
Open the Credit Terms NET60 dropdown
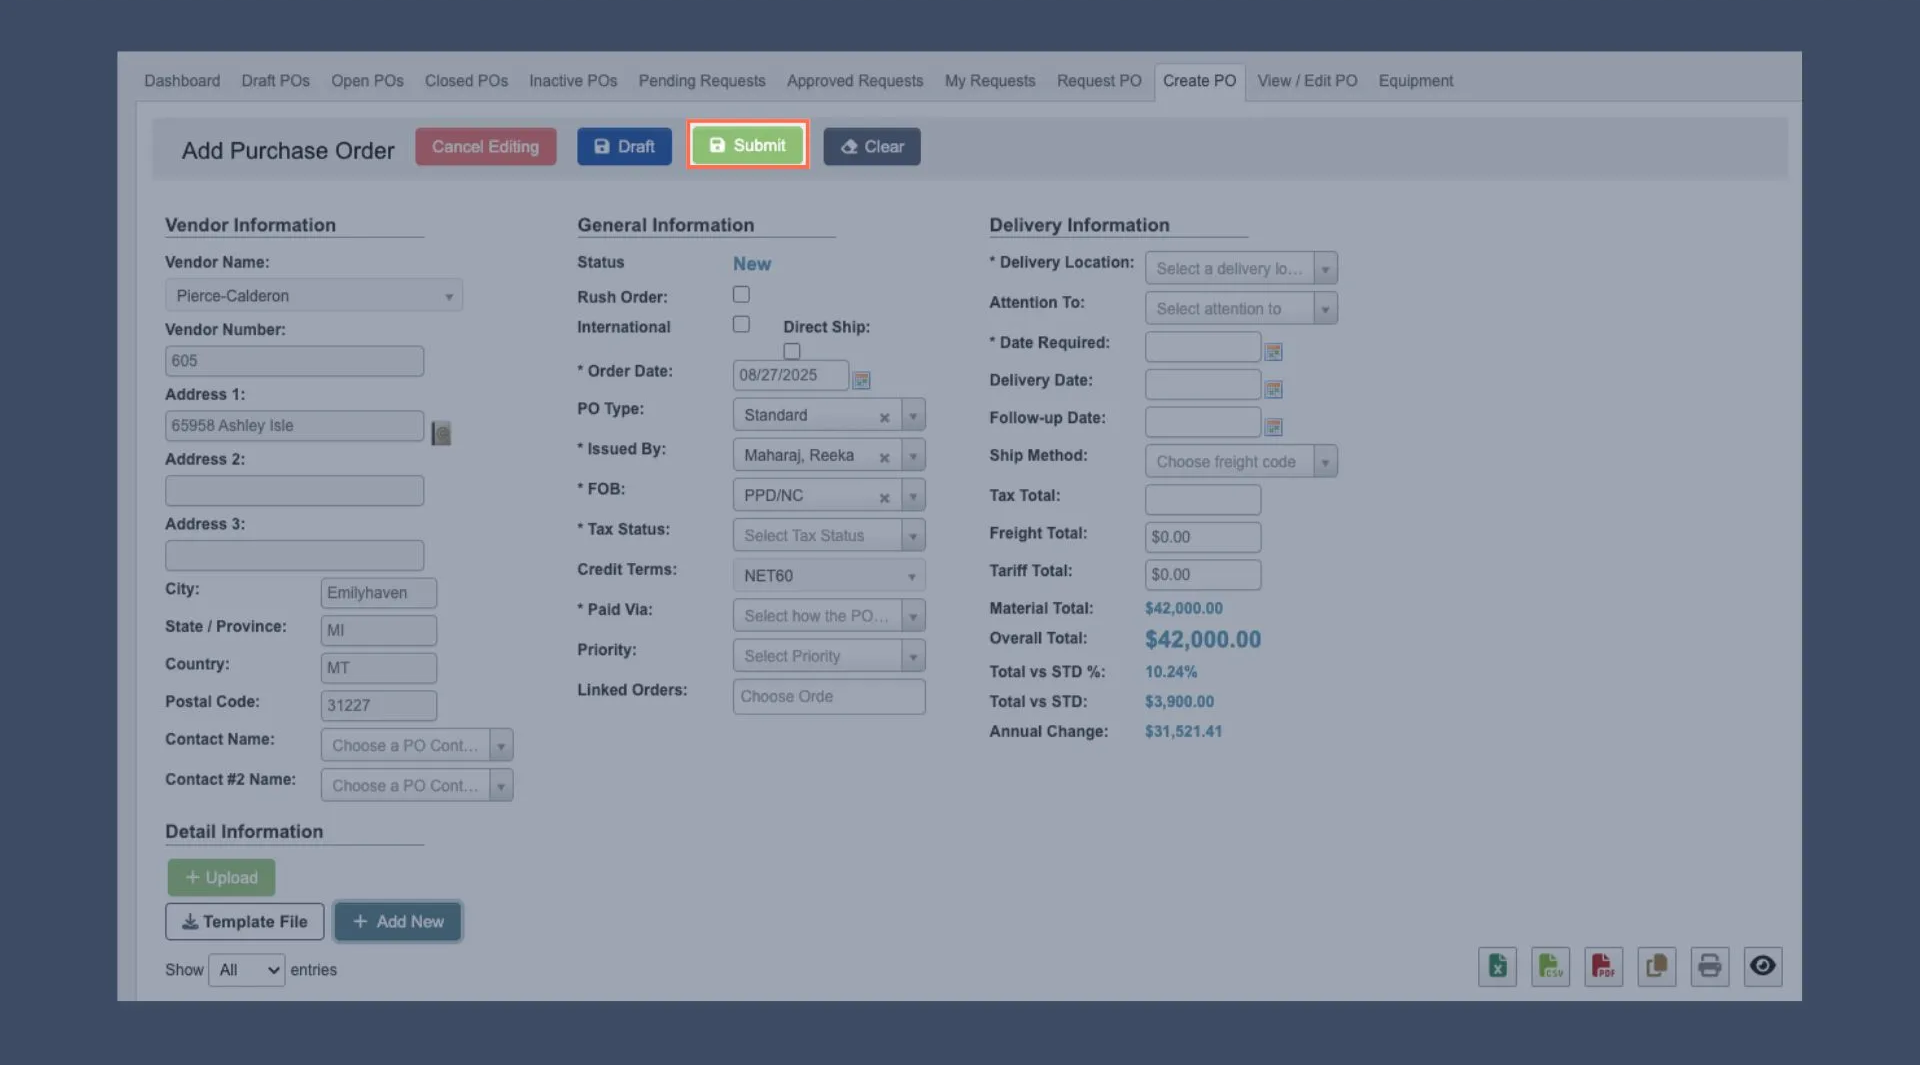[x=828, y=575]
